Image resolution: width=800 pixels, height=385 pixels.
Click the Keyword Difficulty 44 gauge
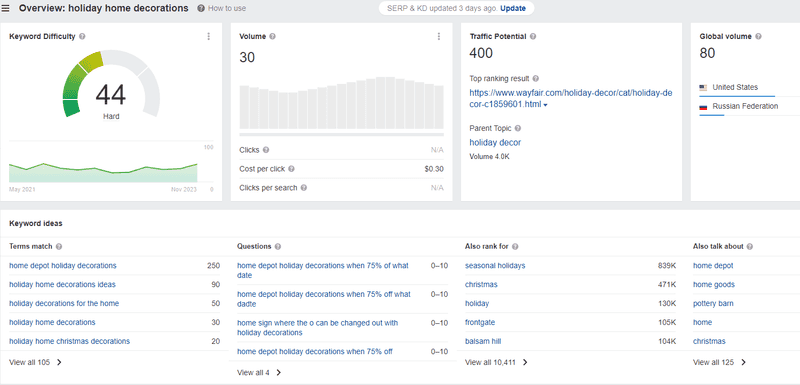111,84
